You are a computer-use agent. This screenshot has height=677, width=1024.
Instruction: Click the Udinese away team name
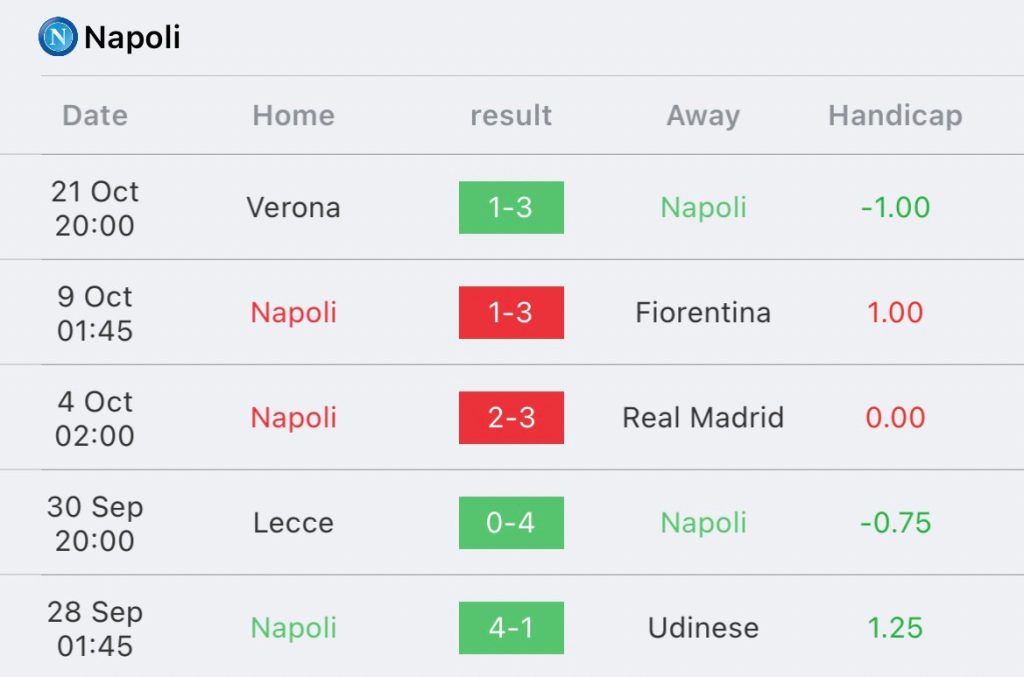click(703, 628)
